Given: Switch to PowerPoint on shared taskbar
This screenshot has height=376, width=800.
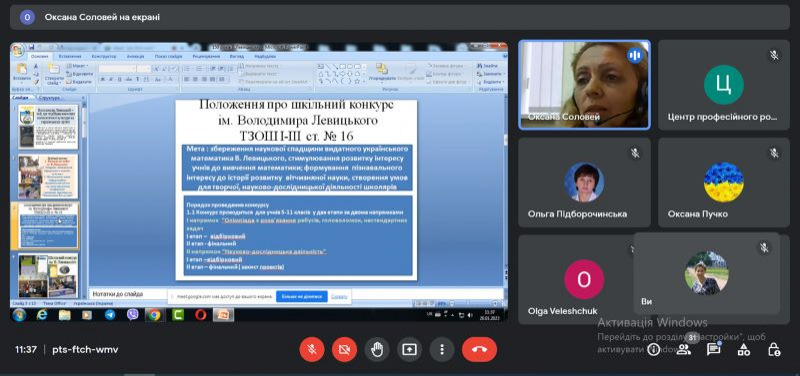Looking at the screenshot, I should (x=223, y=315).
